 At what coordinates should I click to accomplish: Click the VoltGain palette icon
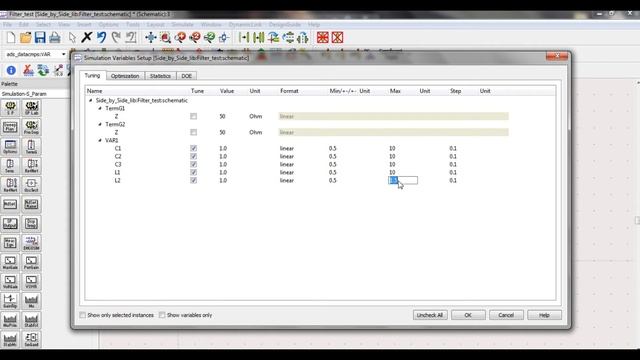coord(10,281)
